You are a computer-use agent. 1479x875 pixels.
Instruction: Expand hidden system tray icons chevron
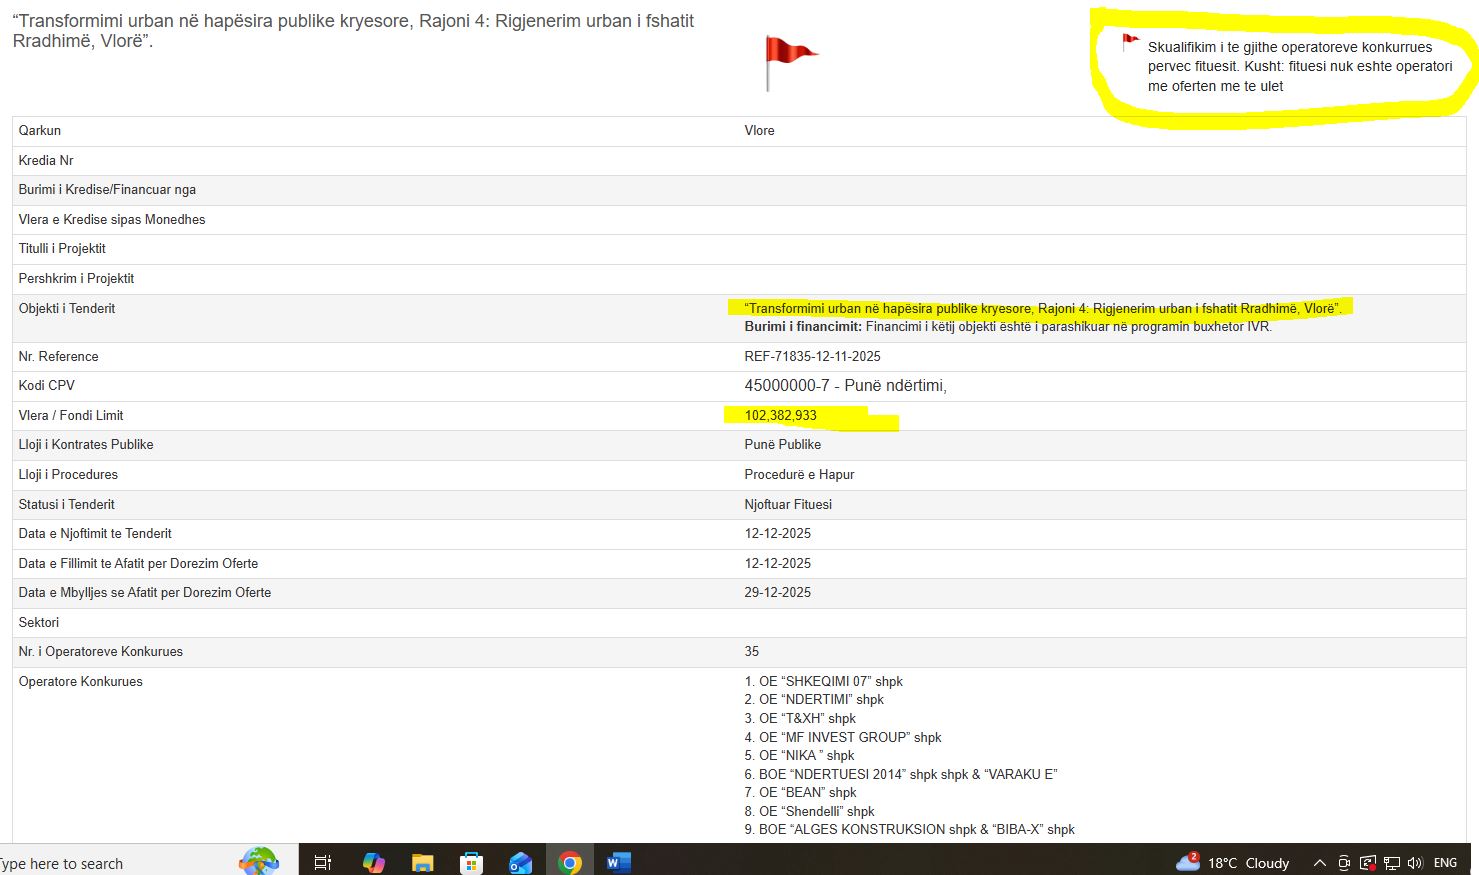pyautogui.click(x=1319, y=863)
